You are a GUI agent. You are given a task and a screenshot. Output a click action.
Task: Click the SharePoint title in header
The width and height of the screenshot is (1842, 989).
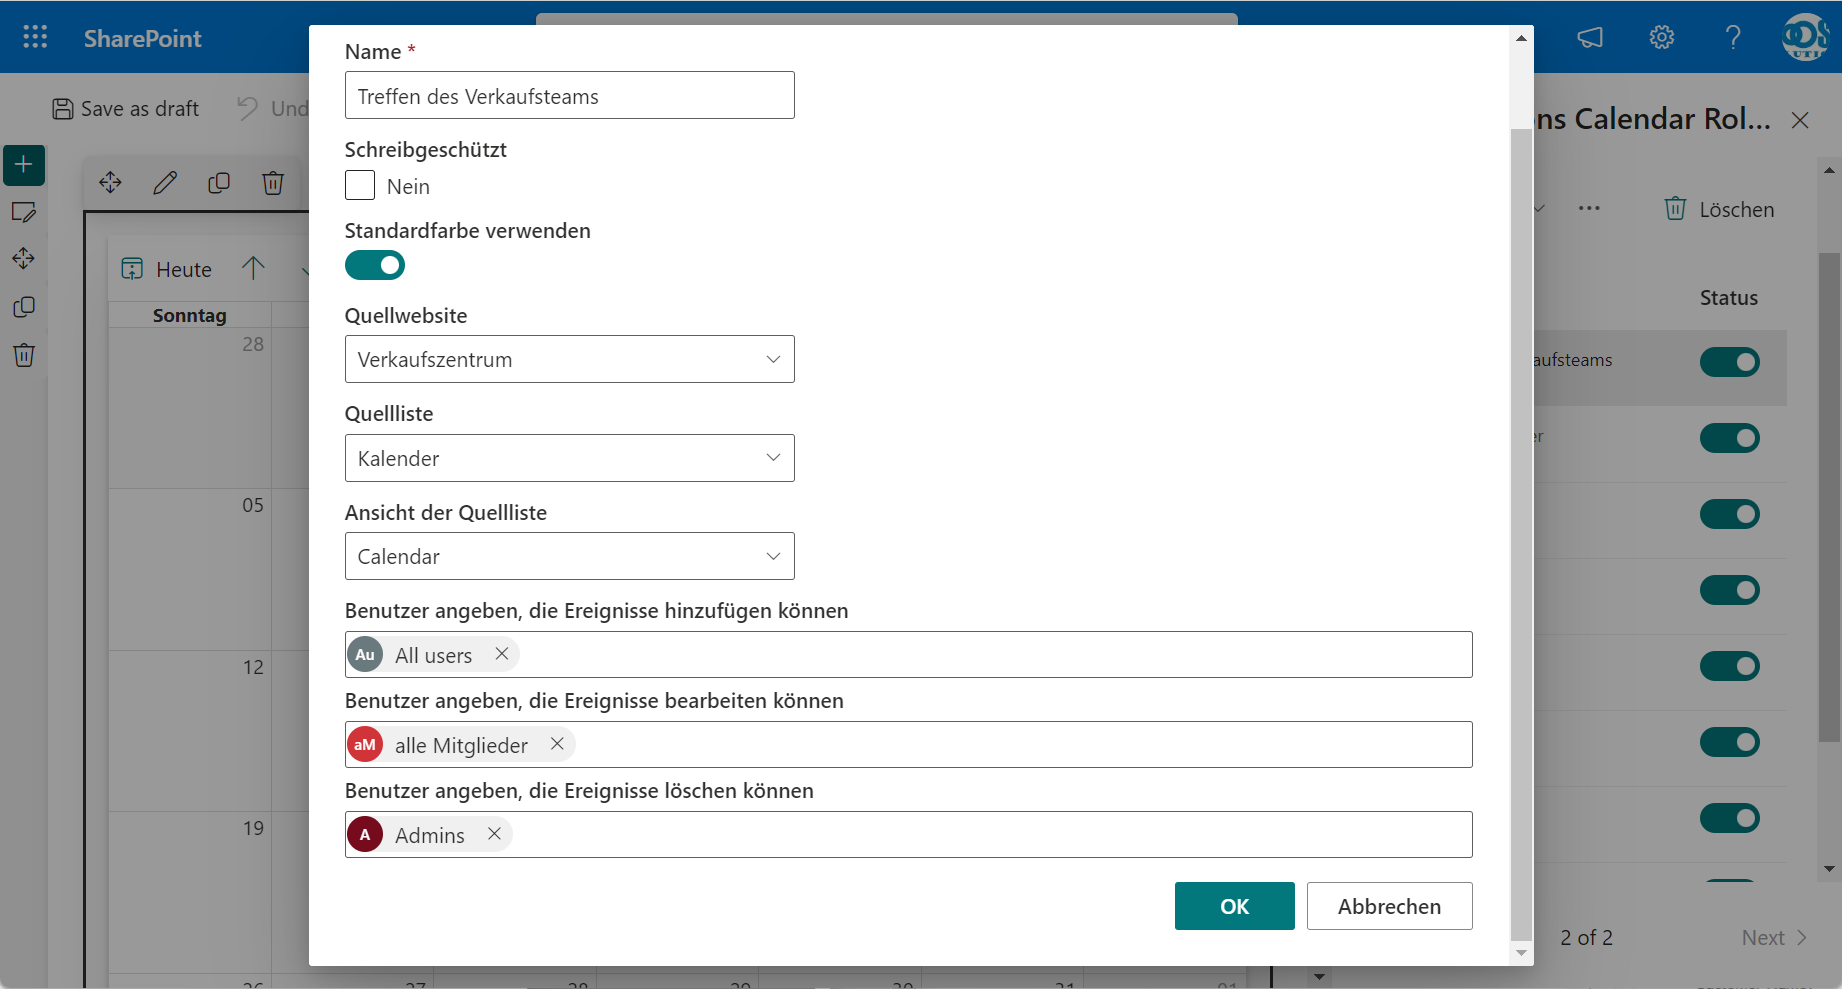142,38
